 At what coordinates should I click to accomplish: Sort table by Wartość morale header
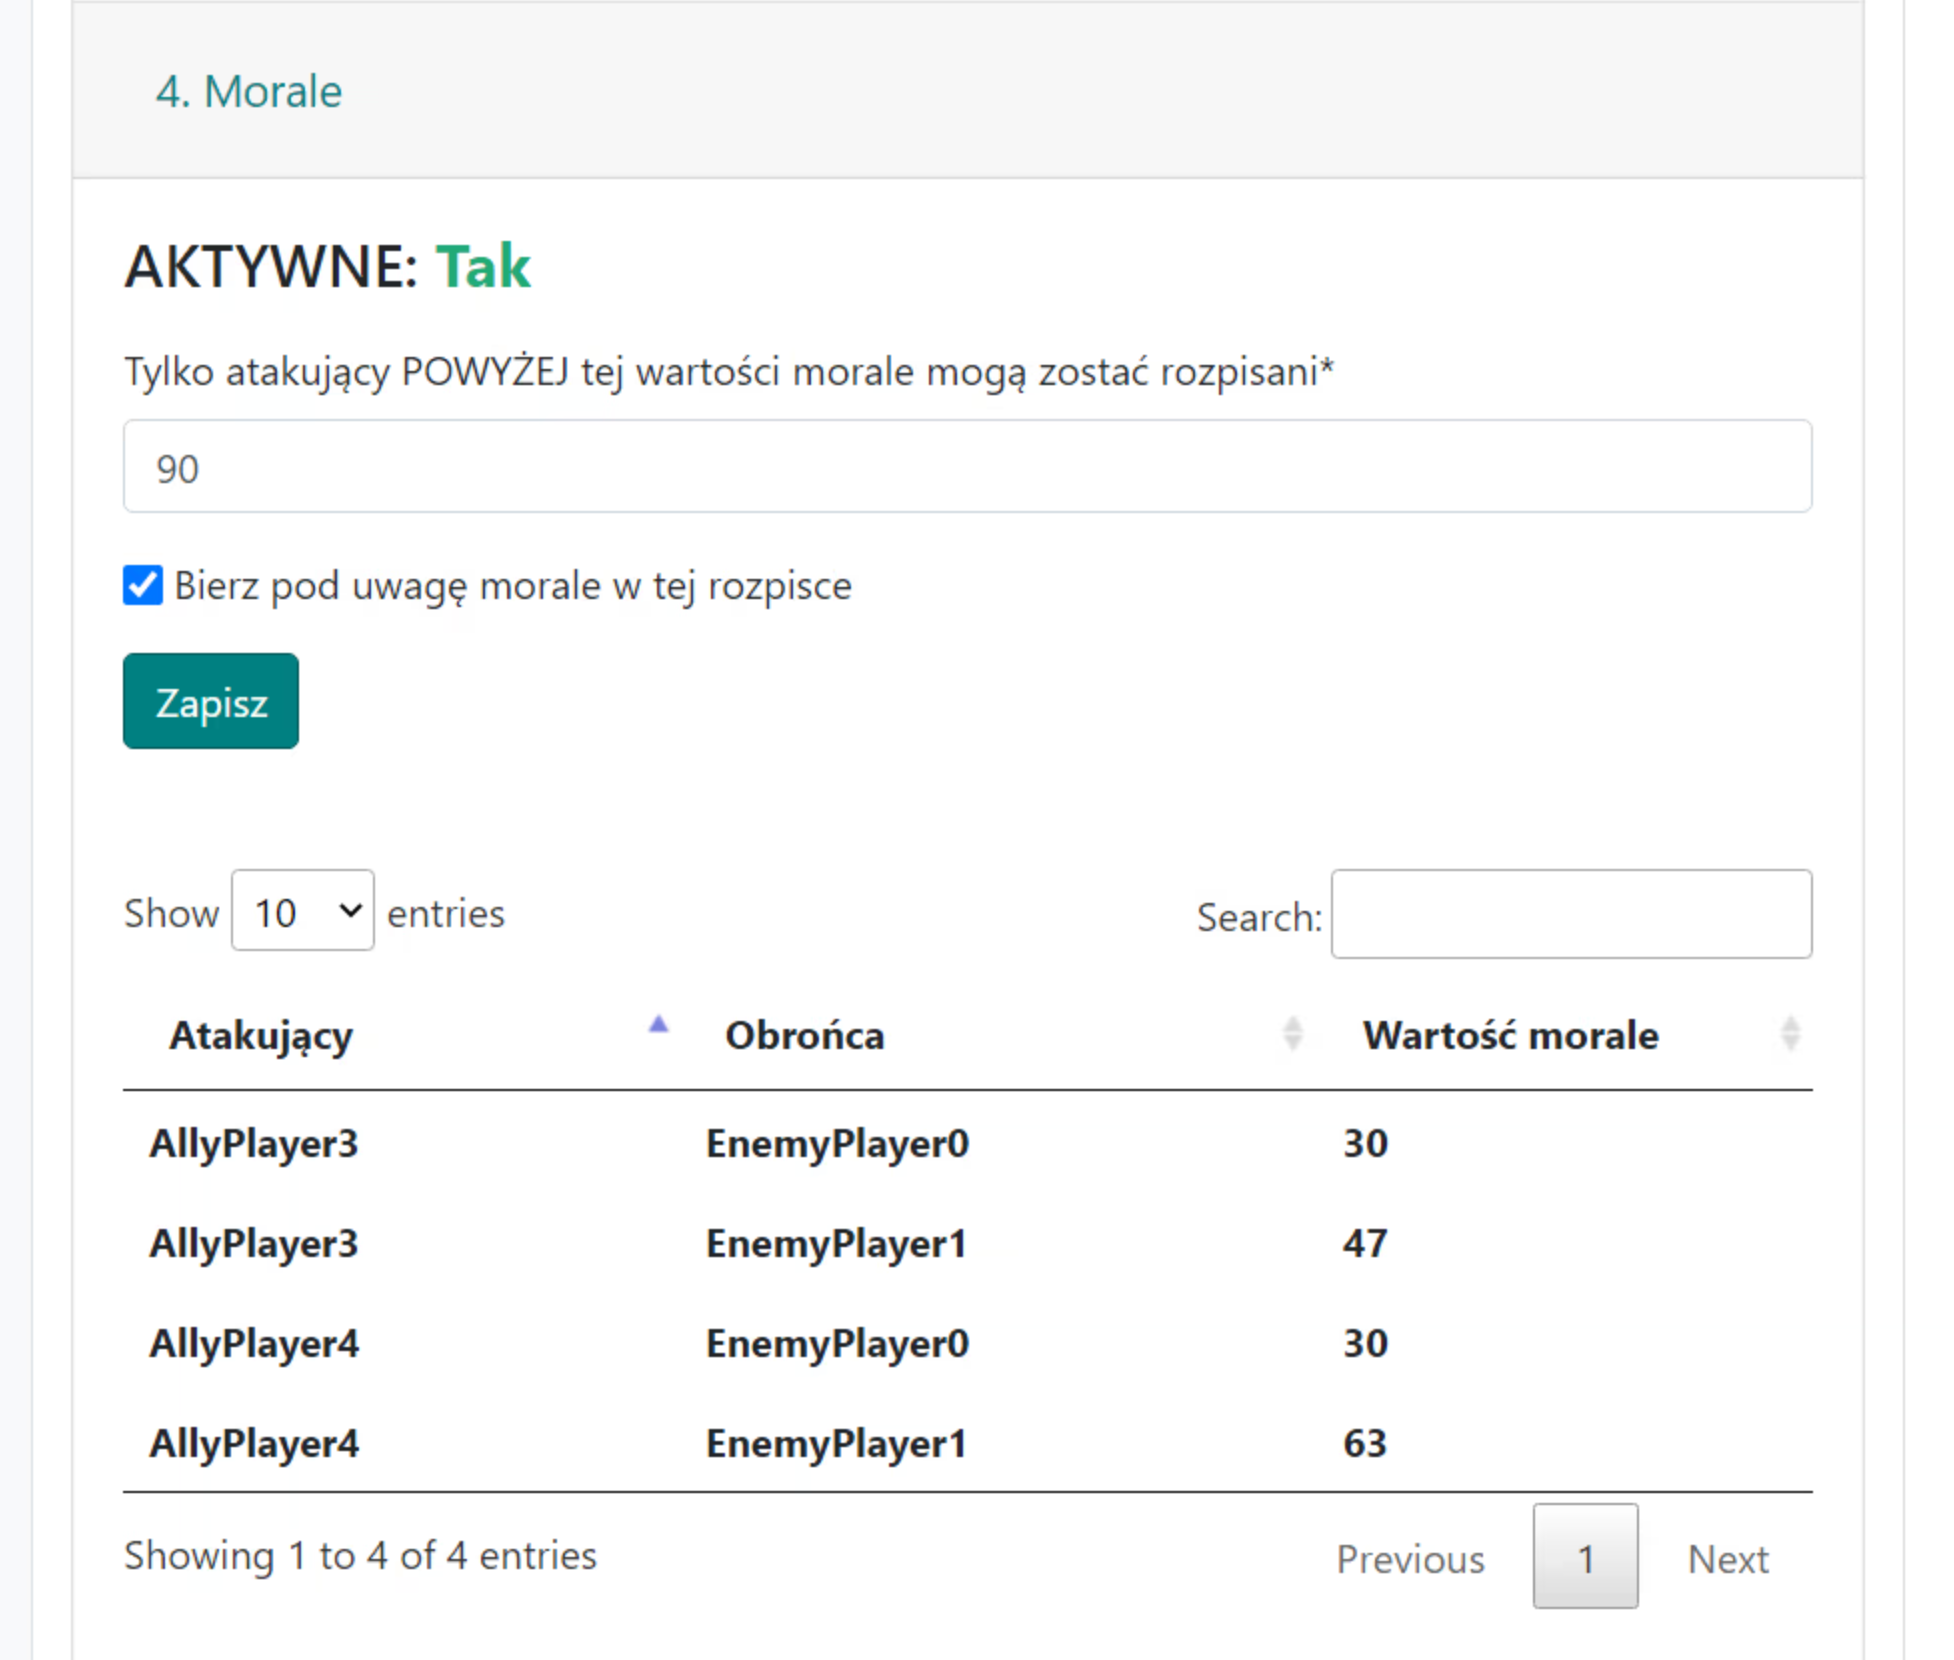point(1510,1036)
